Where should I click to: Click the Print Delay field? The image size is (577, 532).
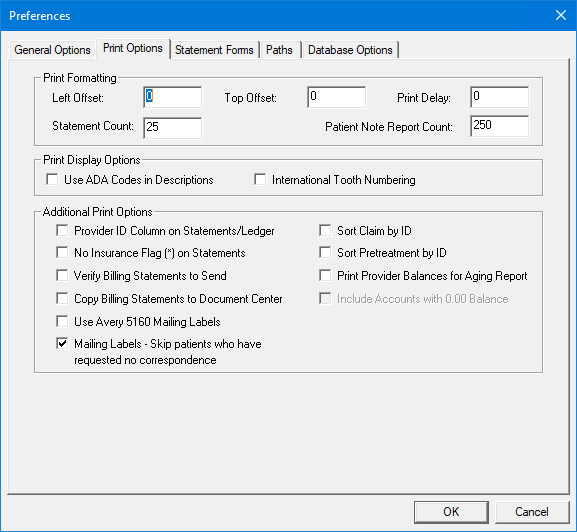click(x=499, y=97)
